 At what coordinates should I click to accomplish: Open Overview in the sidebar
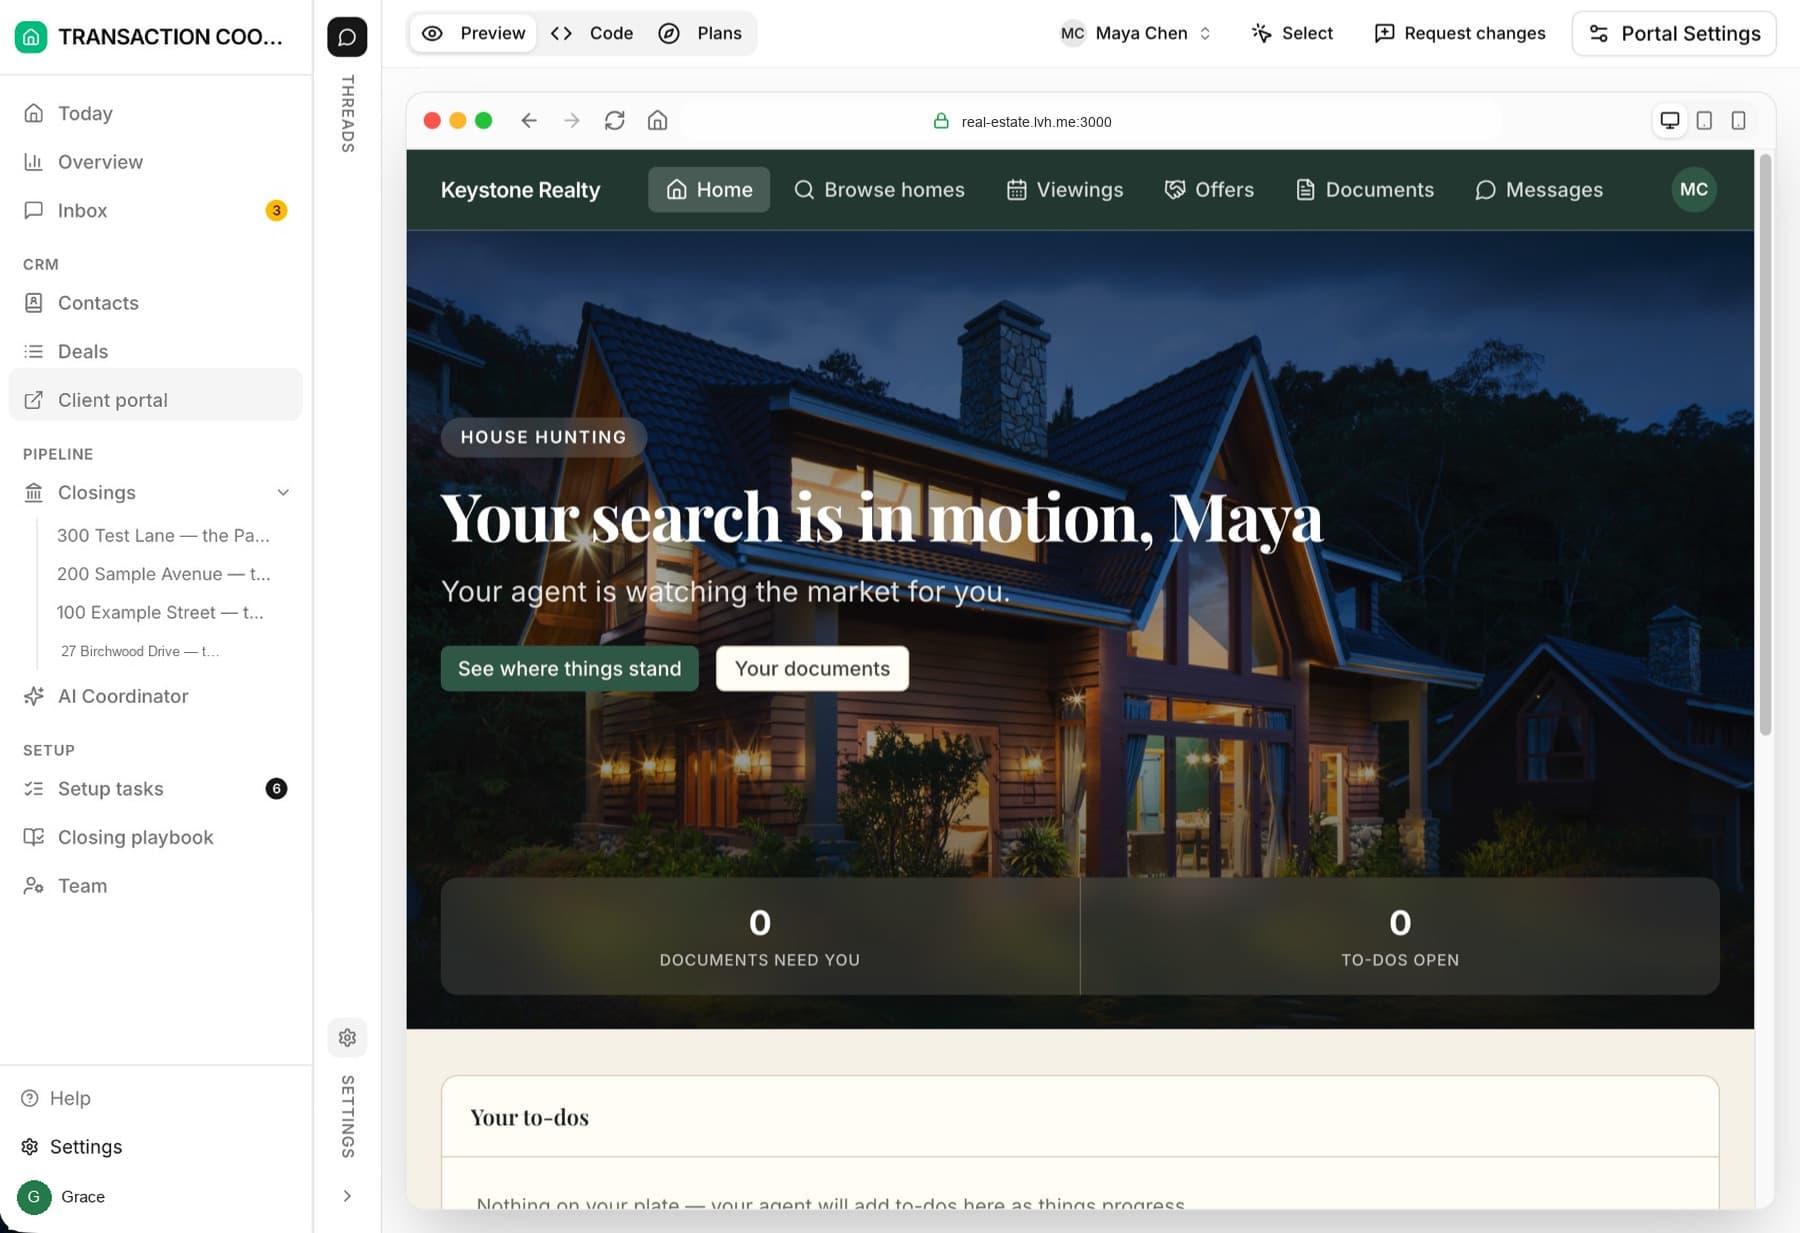155,162
